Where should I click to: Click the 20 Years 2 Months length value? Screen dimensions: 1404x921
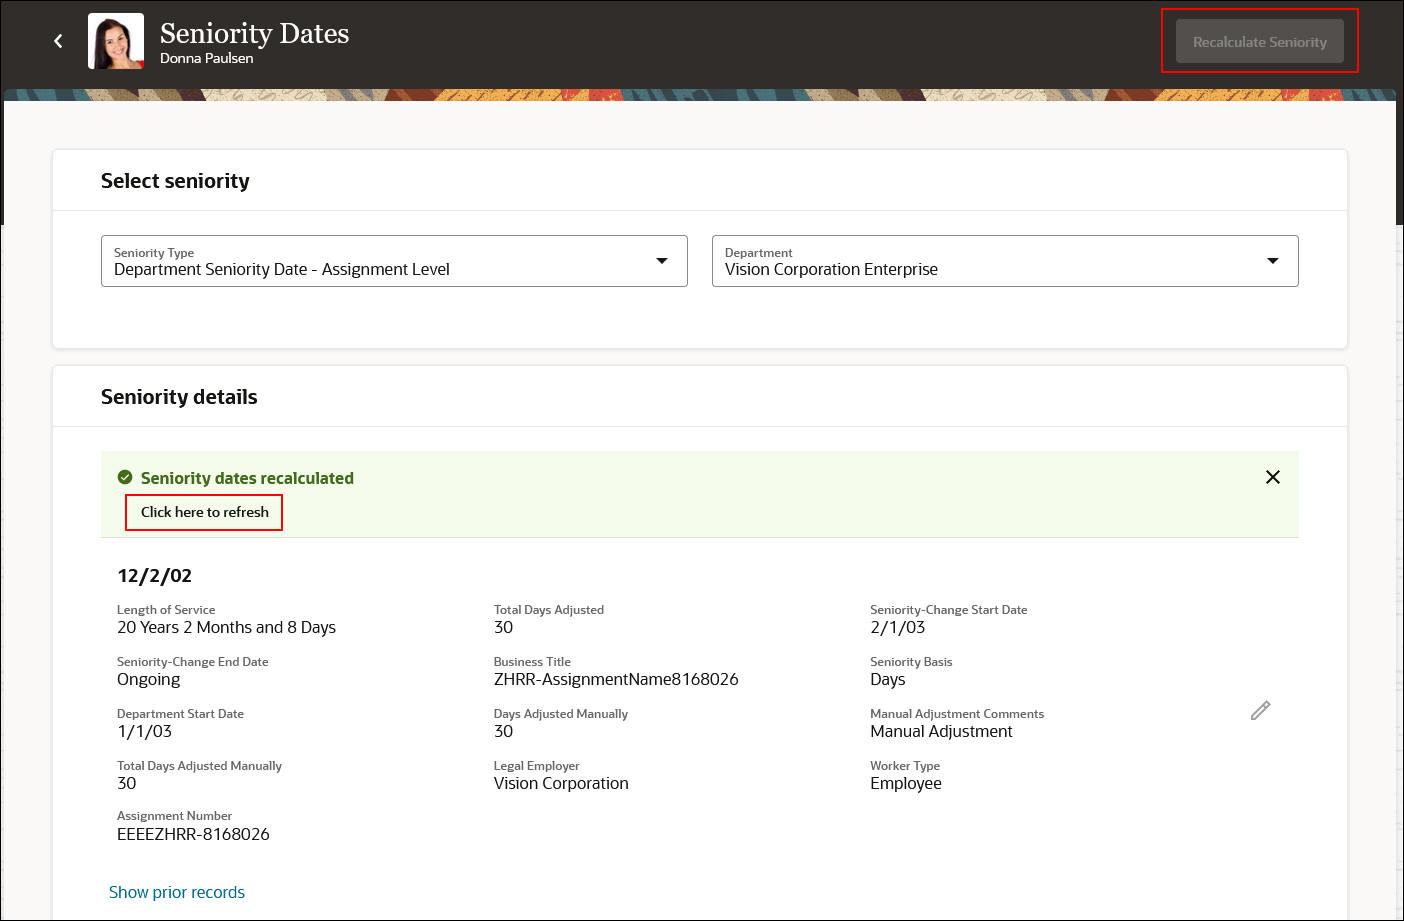226,627
